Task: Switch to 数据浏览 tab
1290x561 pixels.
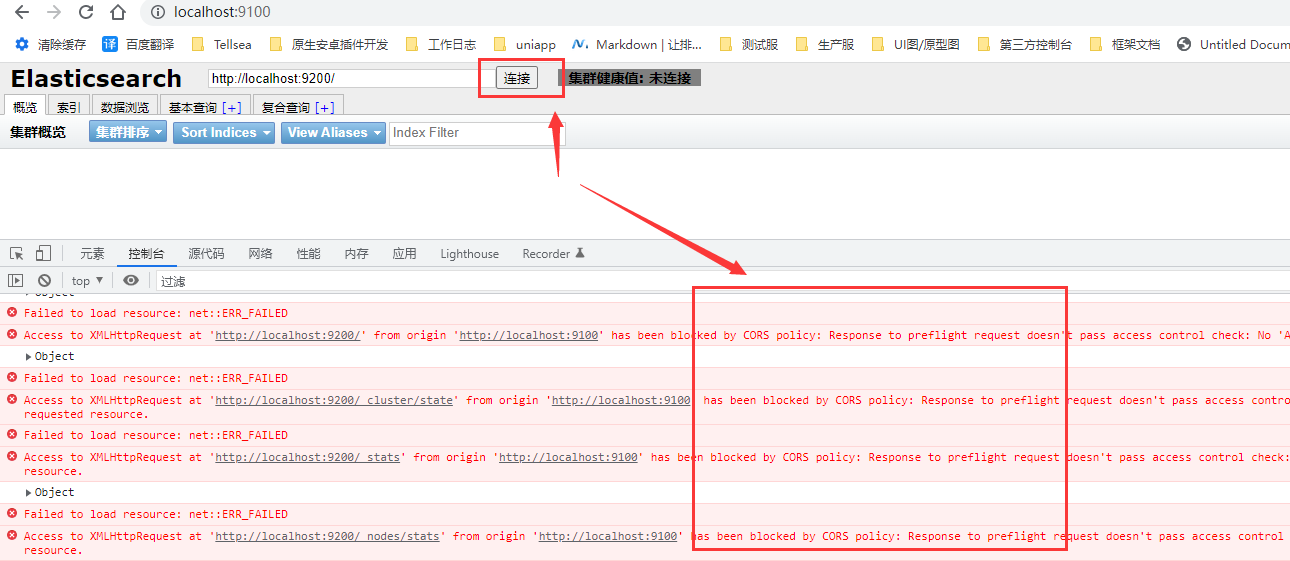Action: pyautogui.click(x=125, y=107)
